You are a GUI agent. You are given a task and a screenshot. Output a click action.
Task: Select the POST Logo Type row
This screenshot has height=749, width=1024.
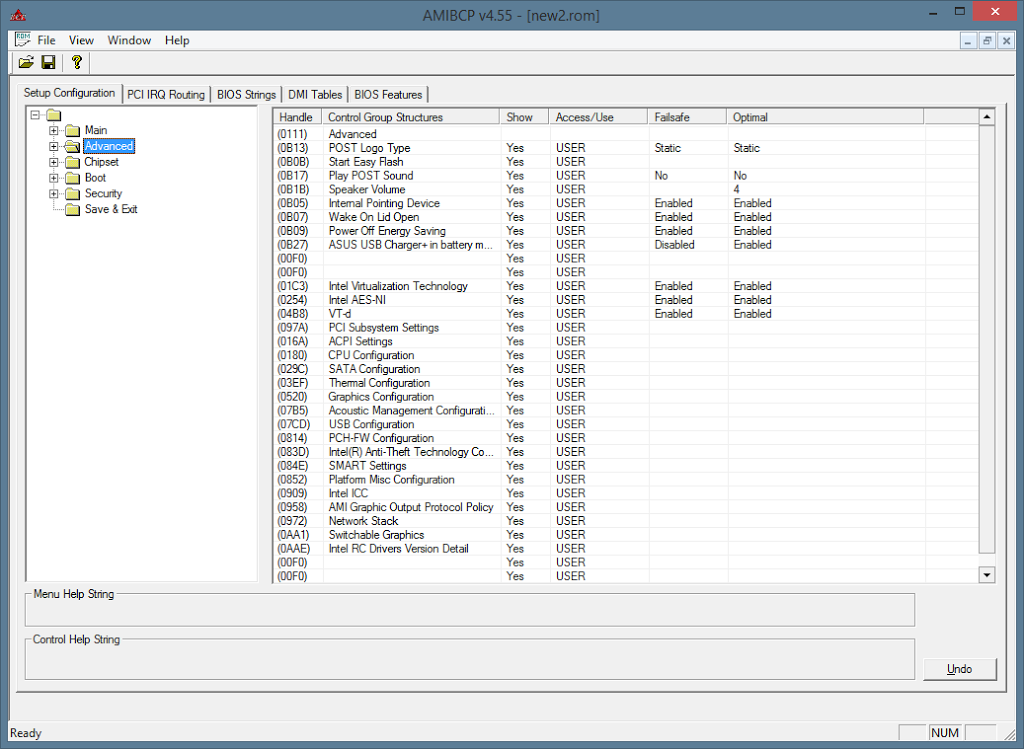coord(626,148)
